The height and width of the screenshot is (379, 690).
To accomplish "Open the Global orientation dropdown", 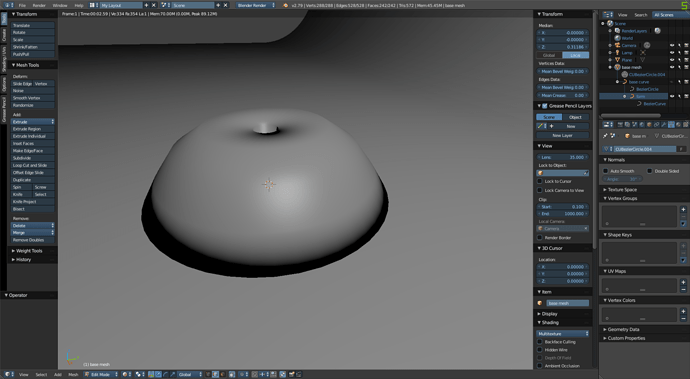I will click(x=190, y=374).
